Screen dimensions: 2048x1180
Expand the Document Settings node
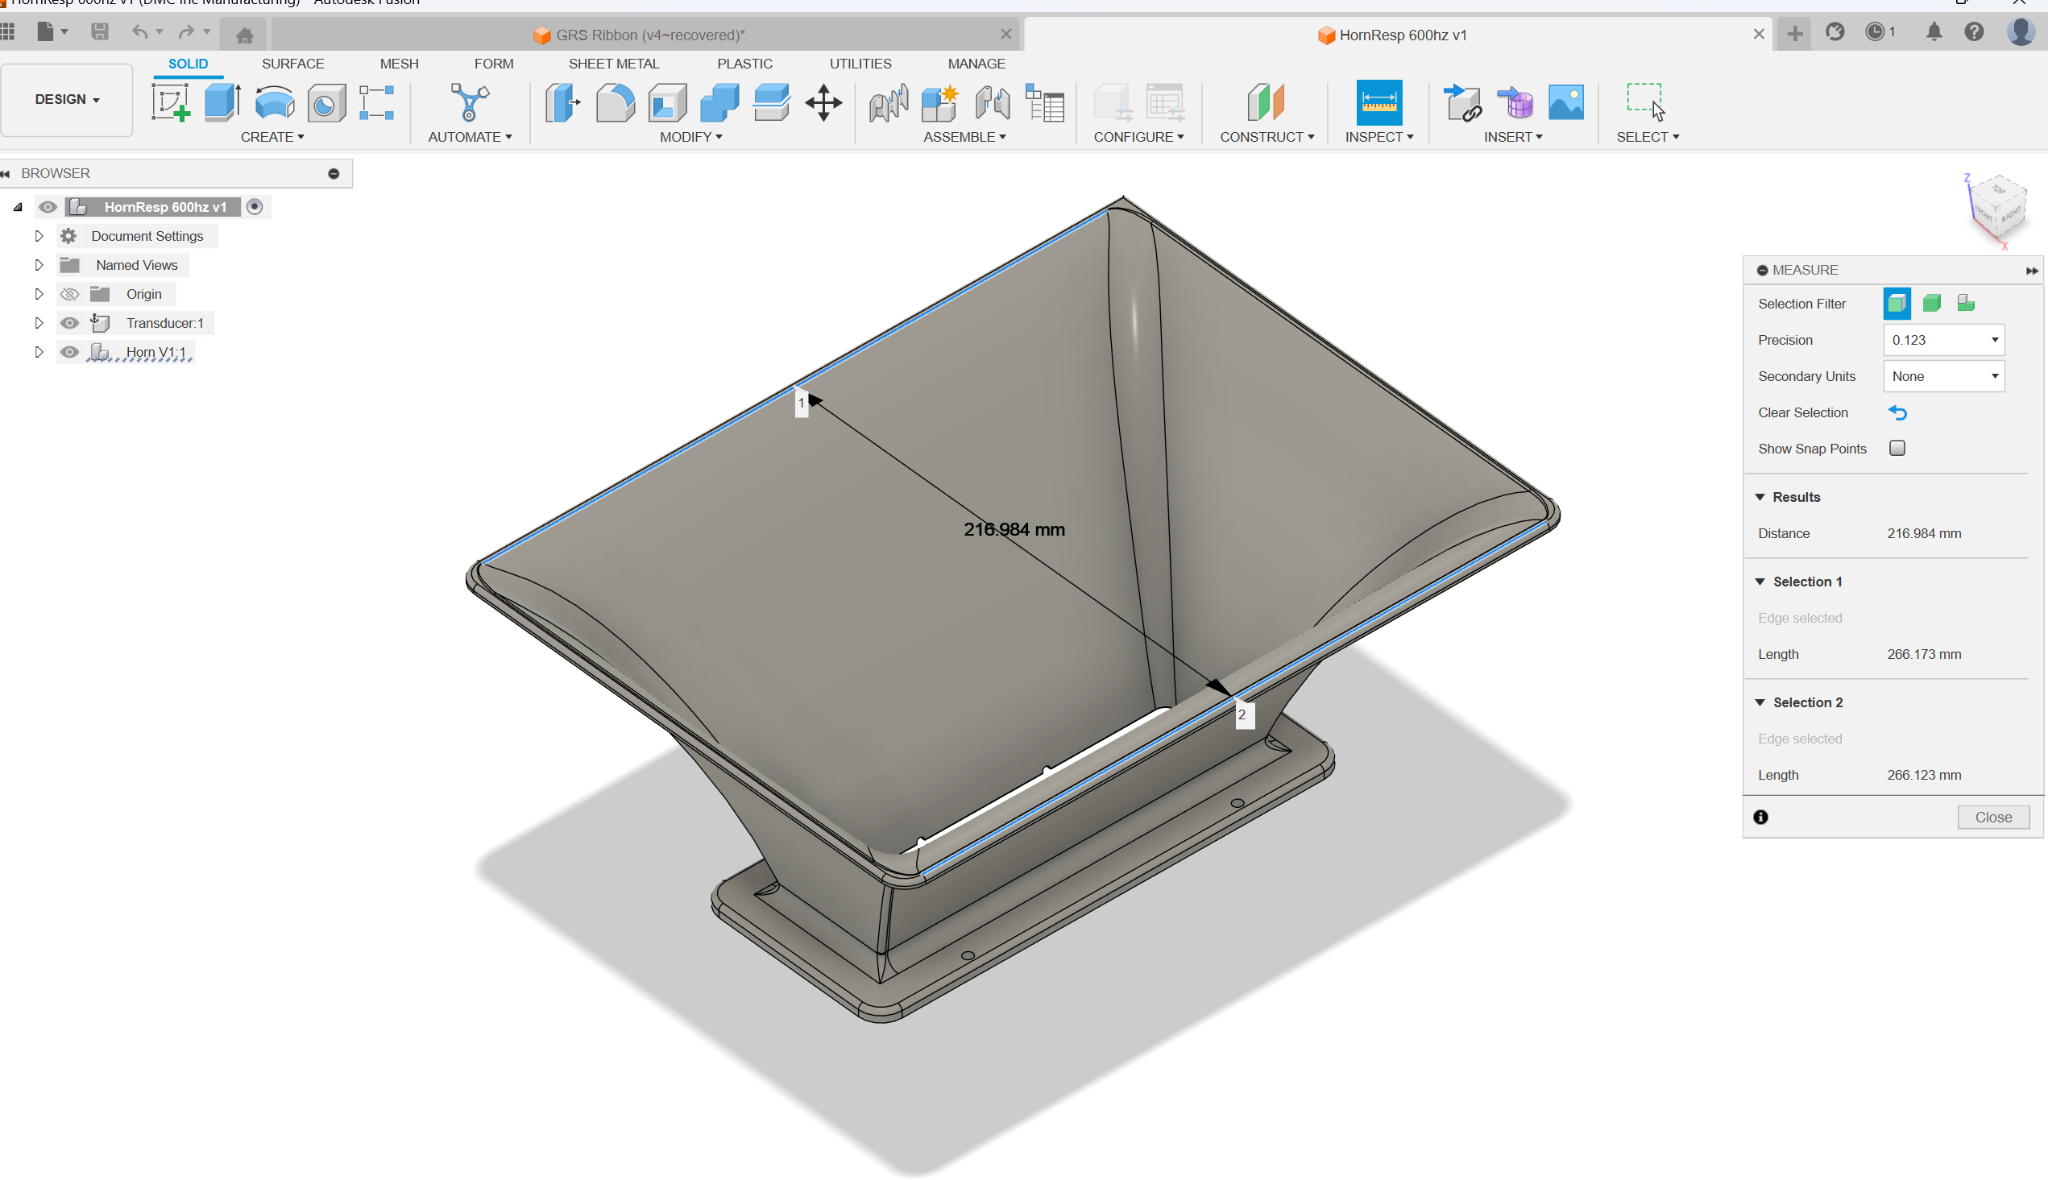[39, 236]
